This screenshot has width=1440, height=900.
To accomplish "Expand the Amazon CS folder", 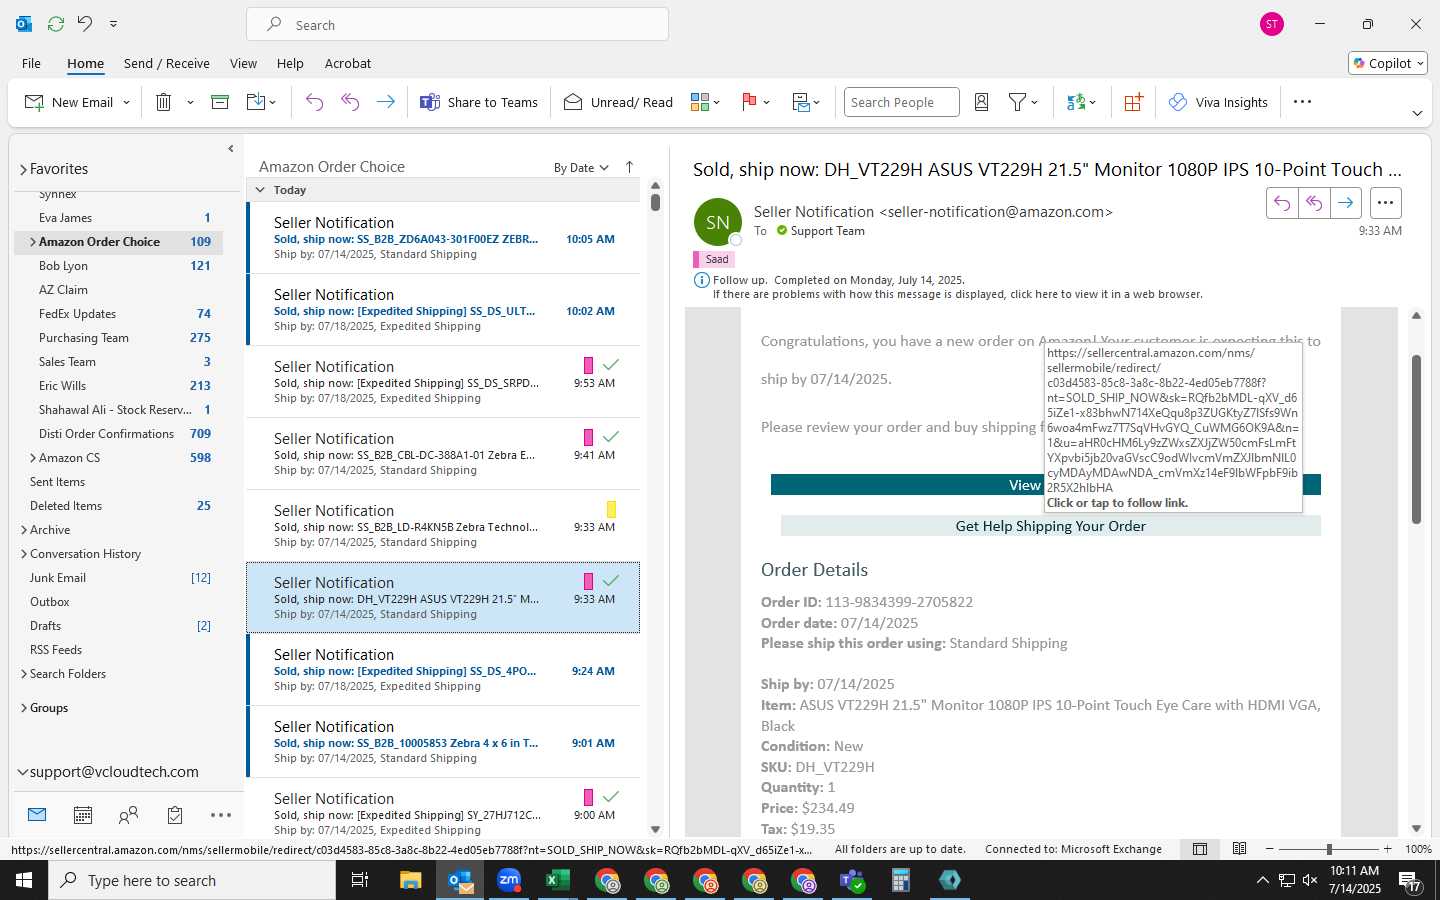I will click(x=33, y=458).
